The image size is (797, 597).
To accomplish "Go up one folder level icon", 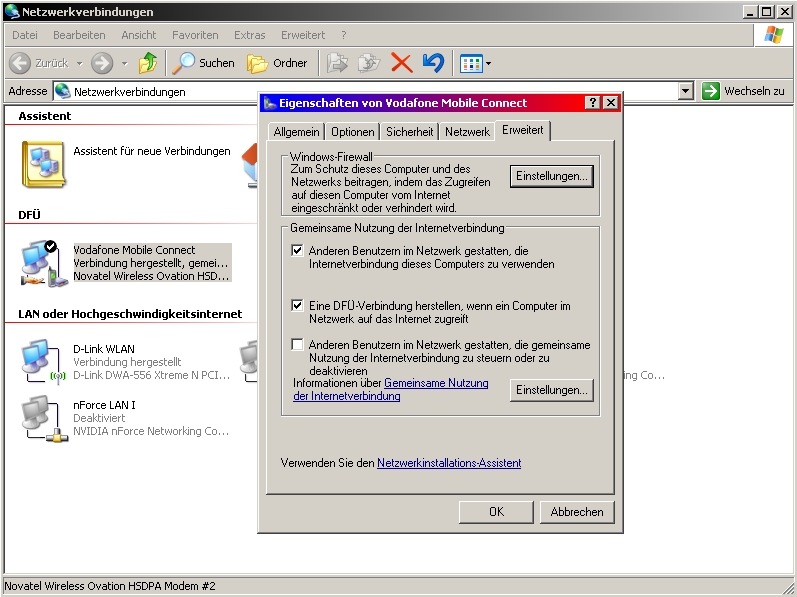I will 148,63.
